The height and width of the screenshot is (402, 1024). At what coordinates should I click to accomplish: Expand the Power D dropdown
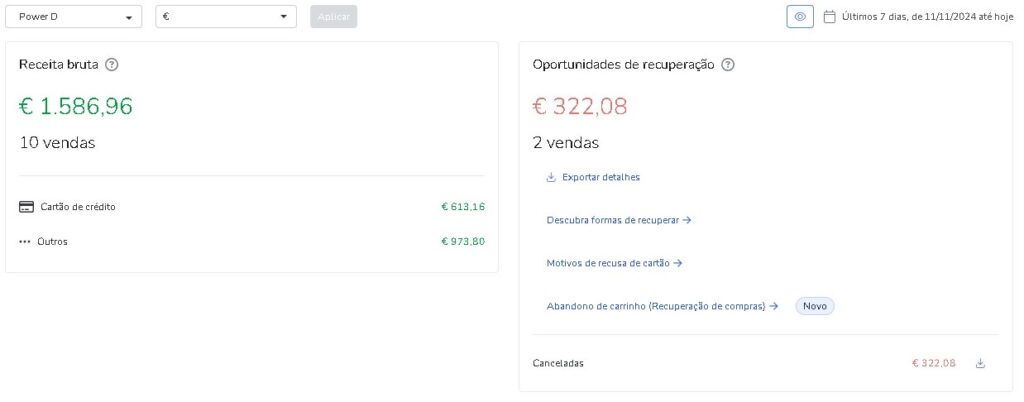73,17
